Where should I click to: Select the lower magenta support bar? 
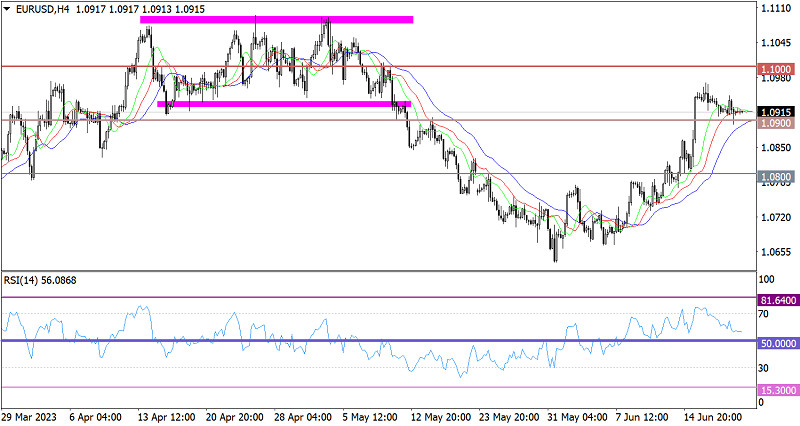[x=283, y=103]
